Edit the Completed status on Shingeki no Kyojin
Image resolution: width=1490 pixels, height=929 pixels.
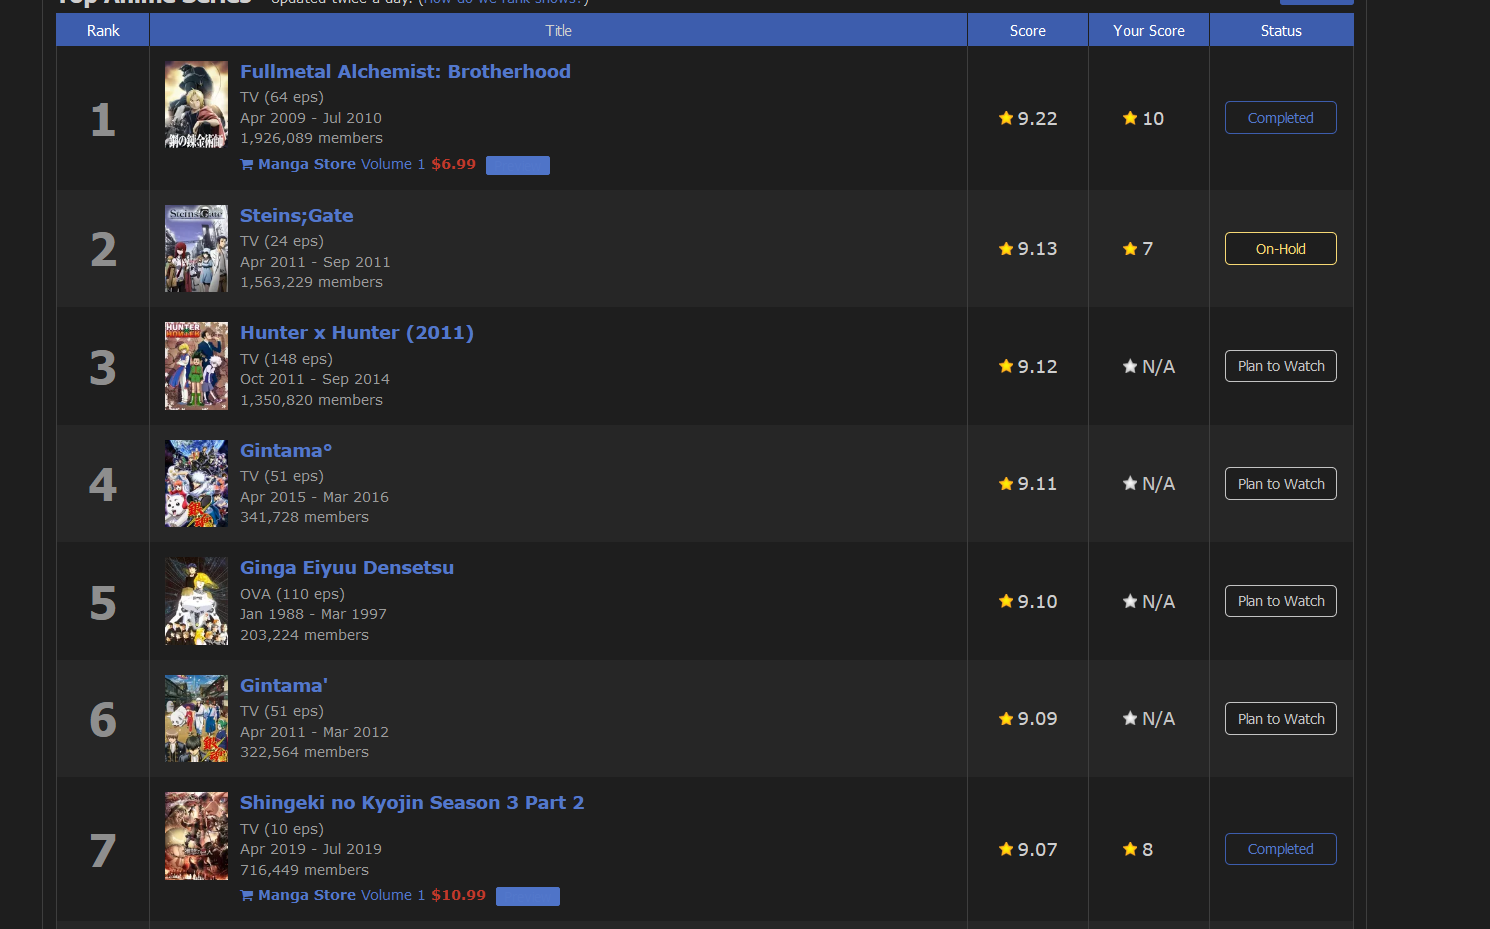1280,849
